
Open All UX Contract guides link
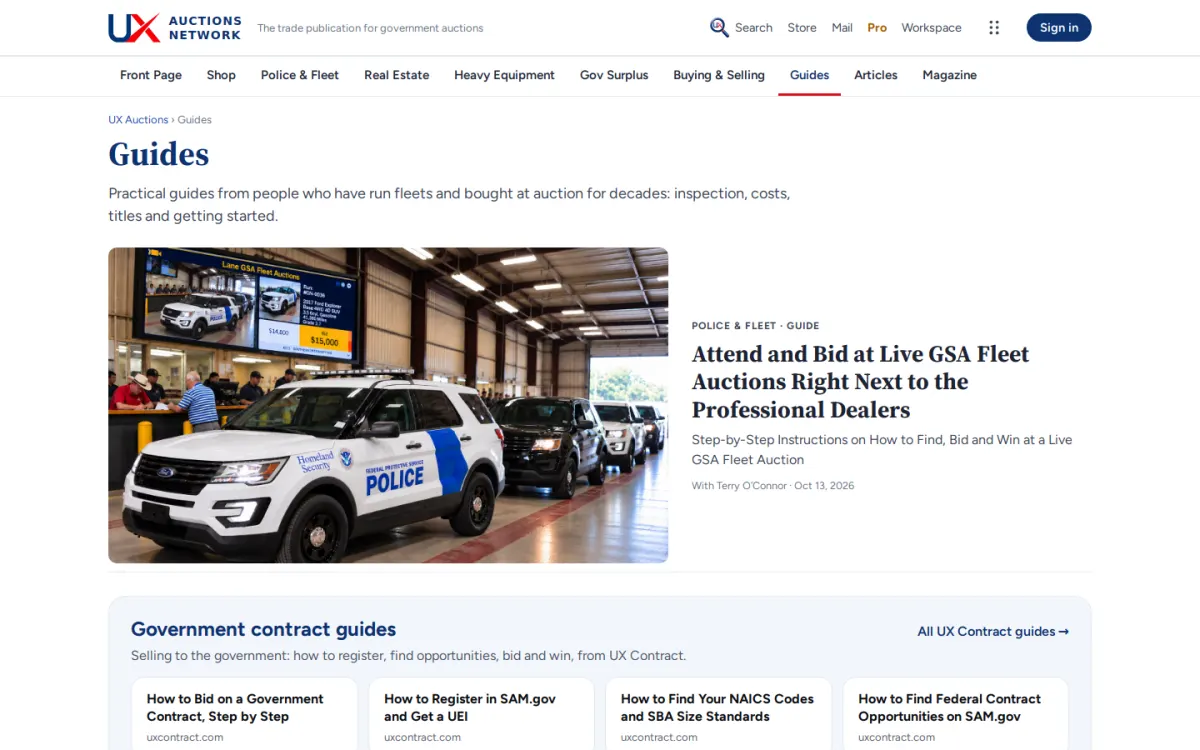[x=993, y=632]
